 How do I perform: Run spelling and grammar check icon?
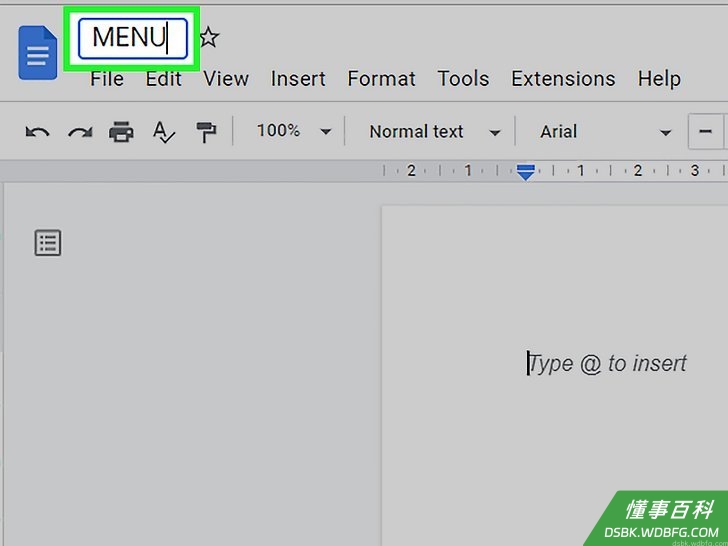[164, 132]
